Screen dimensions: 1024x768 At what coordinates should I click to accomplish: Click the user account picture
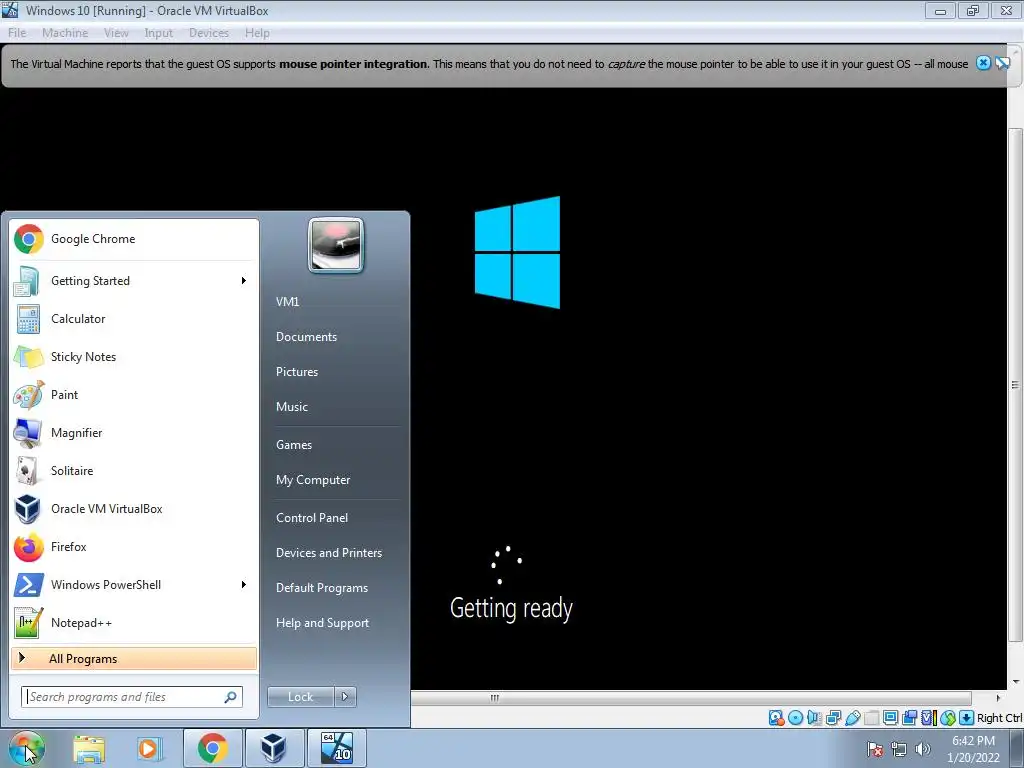pos(336,245)
